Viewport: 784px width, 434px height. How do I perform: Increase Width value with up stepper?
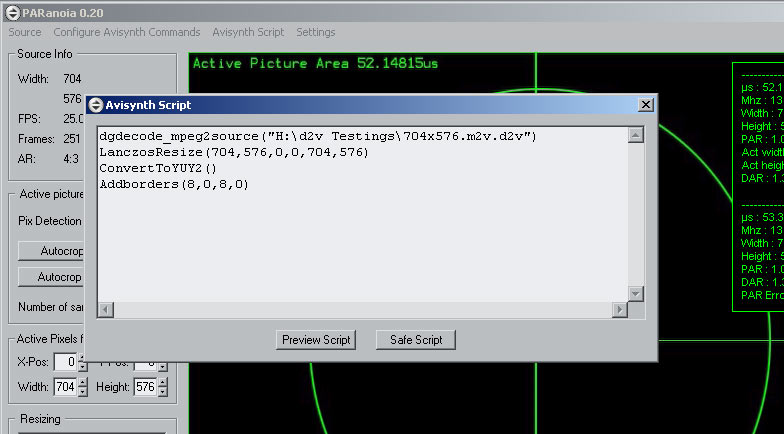click(x=83, y=382)
